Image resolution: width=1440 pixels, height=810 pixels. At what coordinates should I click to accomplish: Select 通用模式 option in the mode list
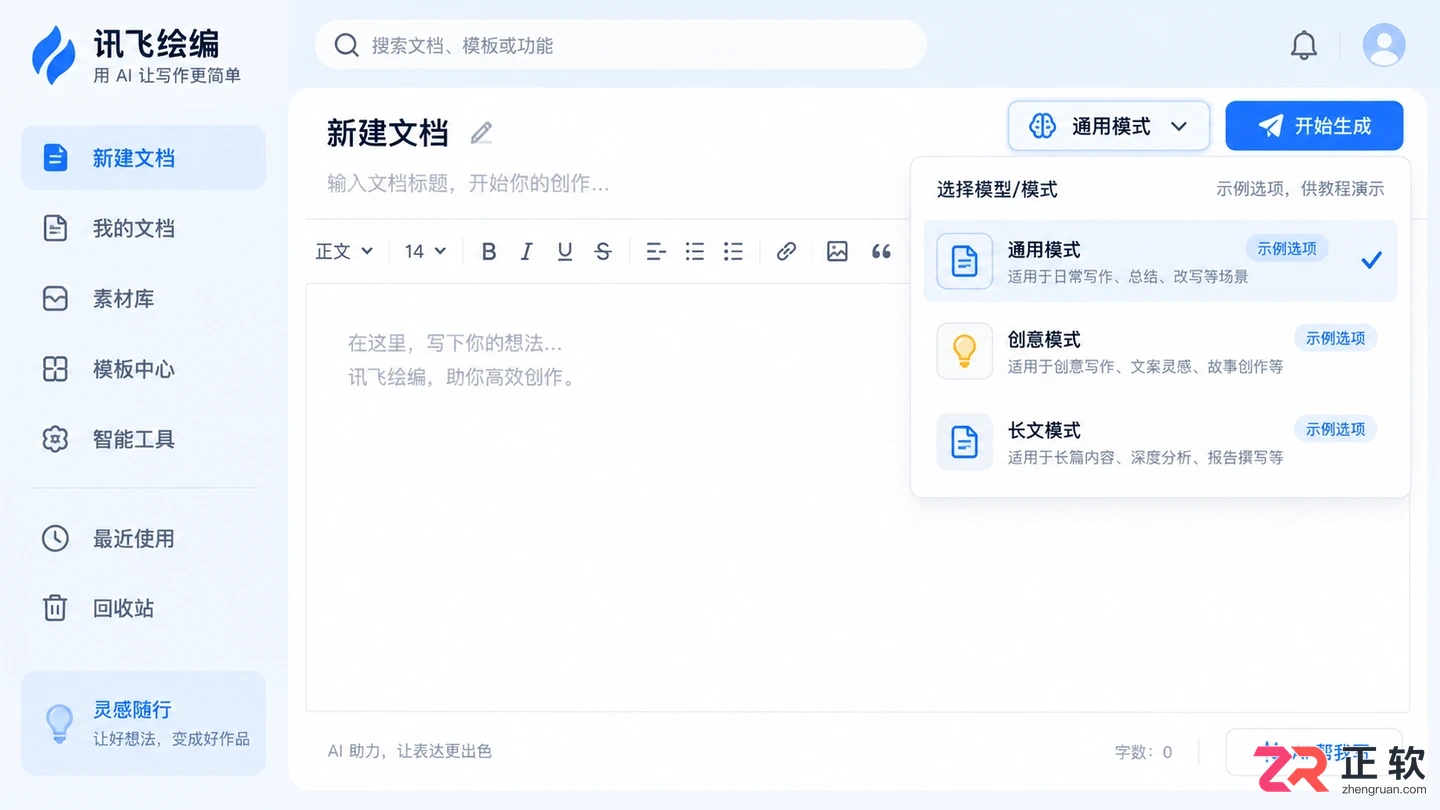(1160, 261)
